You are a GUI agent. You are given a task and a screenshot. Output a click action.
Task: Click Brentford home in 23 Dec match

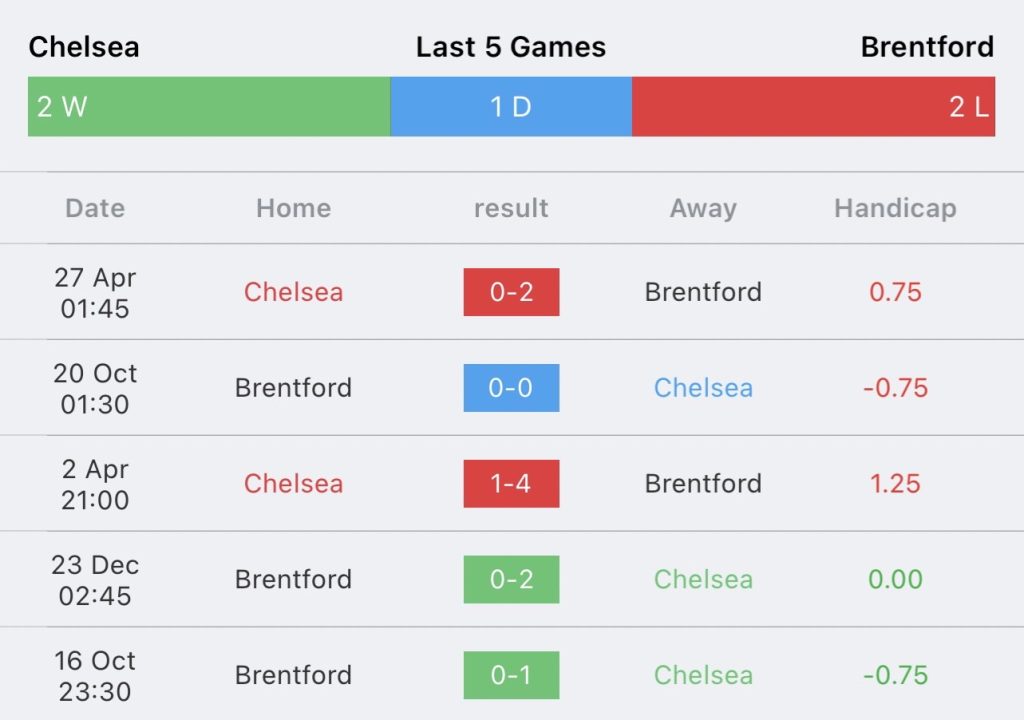[293, 580]
